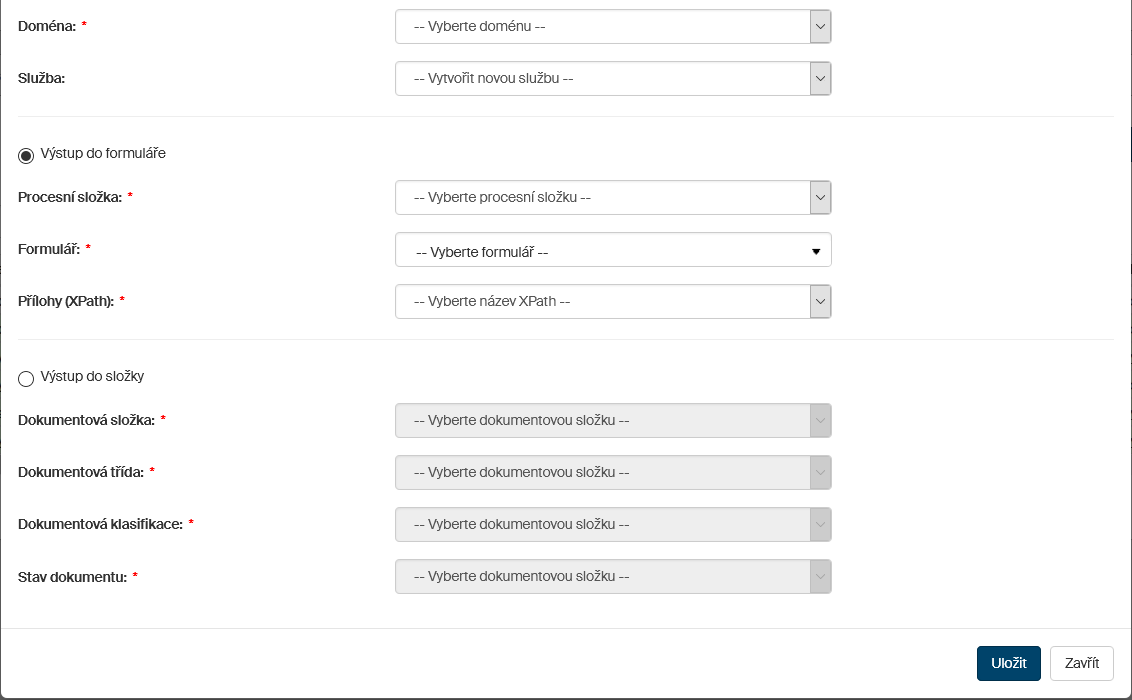Select the 'Výstup do formuláře' radio button
This screenshot has height=700, width=1132.
click(x=26, y=155)
